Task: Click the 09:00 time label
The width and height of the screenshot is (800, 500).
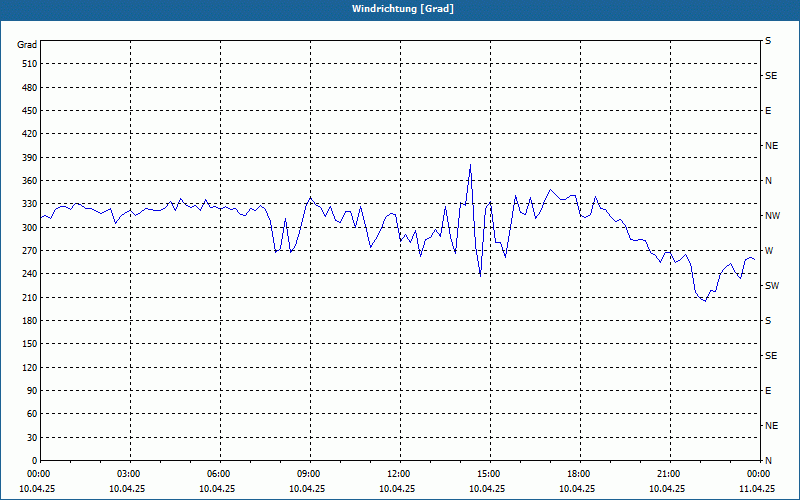Action: (308, 474)
